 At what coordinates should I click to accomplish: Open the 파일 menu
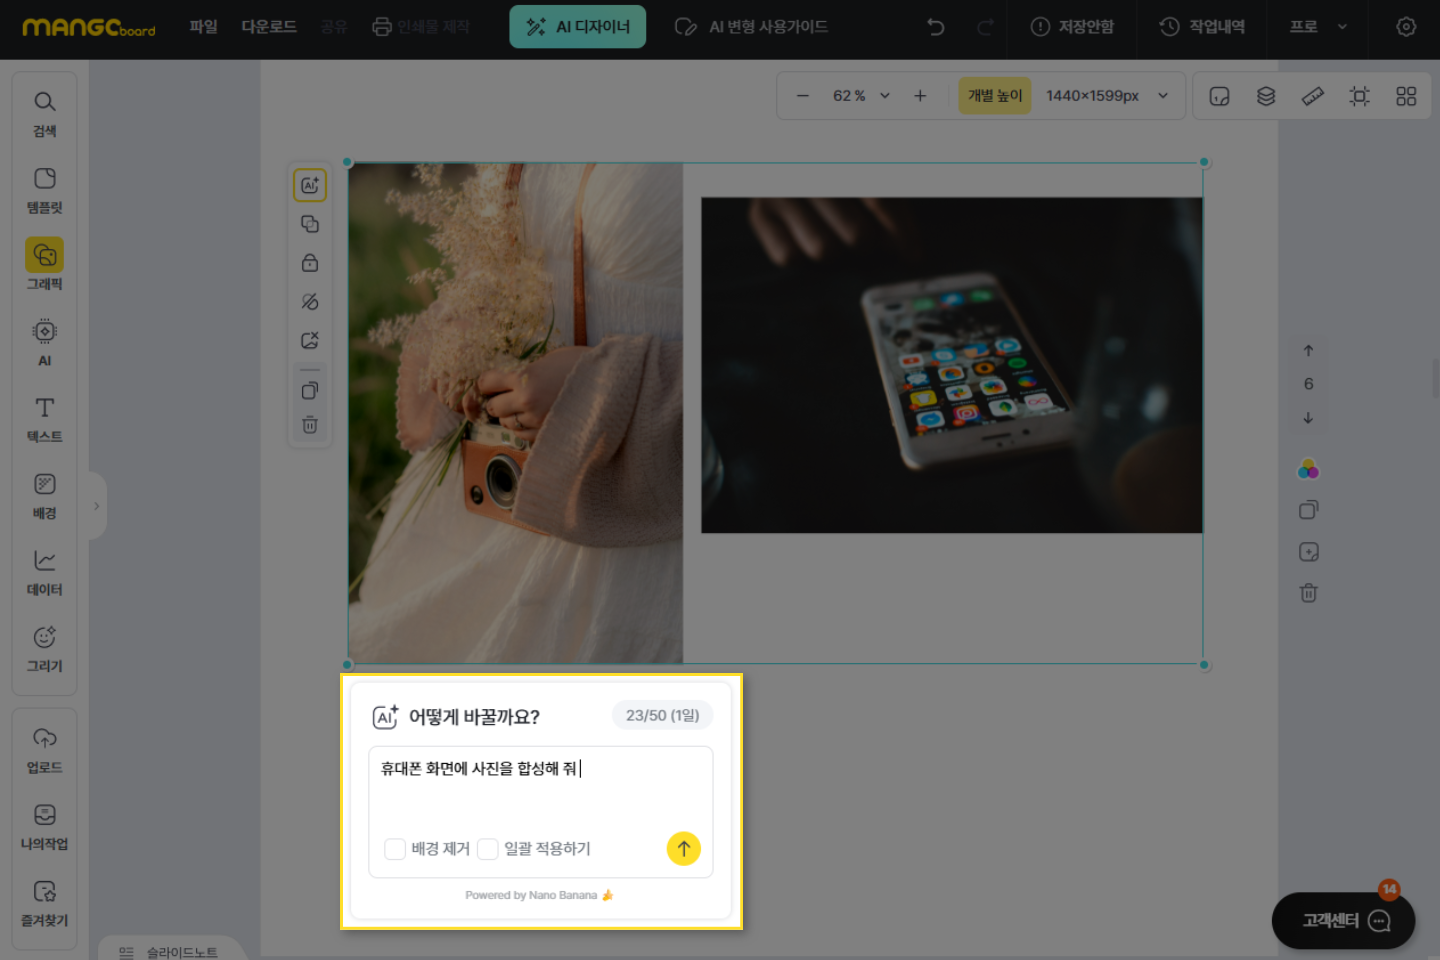(x=203, y=27)
